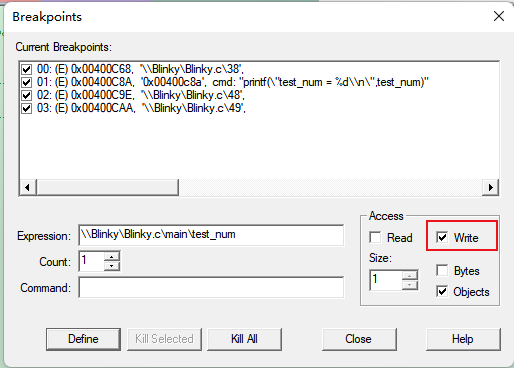514x368 pixels.
Task: Check the Bytes size option
Action: coord(442,270)
